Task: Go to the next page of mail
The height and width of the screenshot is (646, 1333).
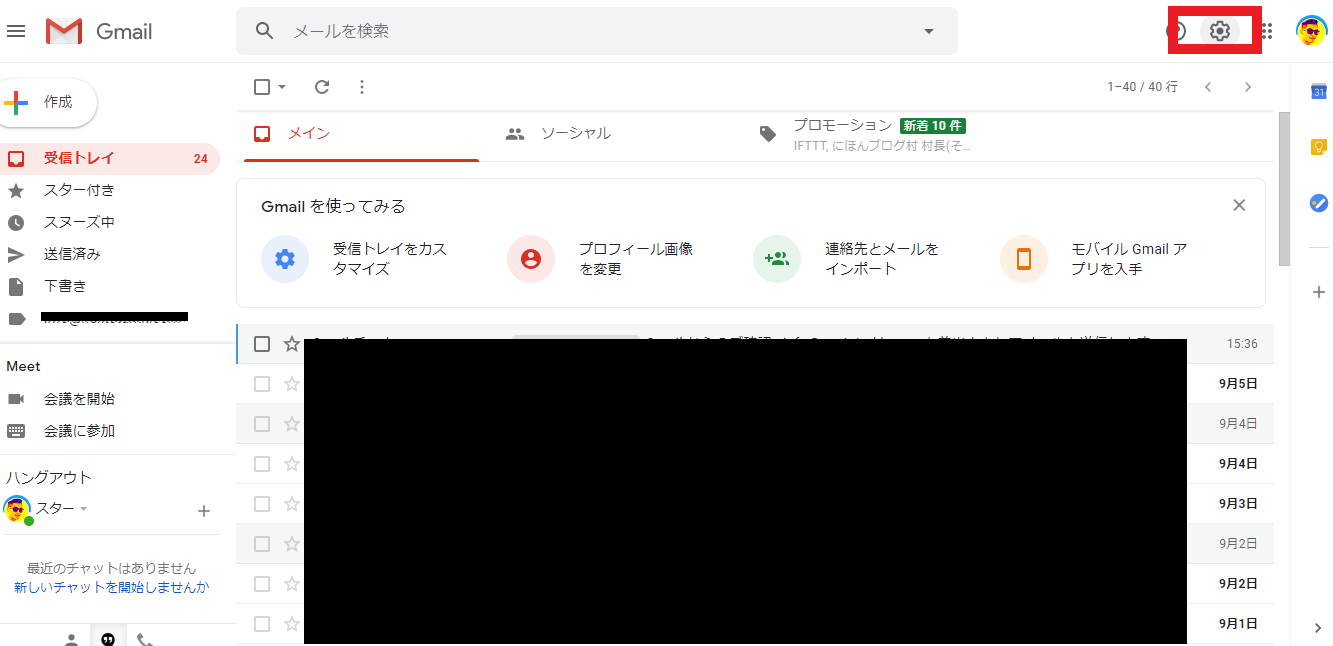Action: tap(1247, 87)
